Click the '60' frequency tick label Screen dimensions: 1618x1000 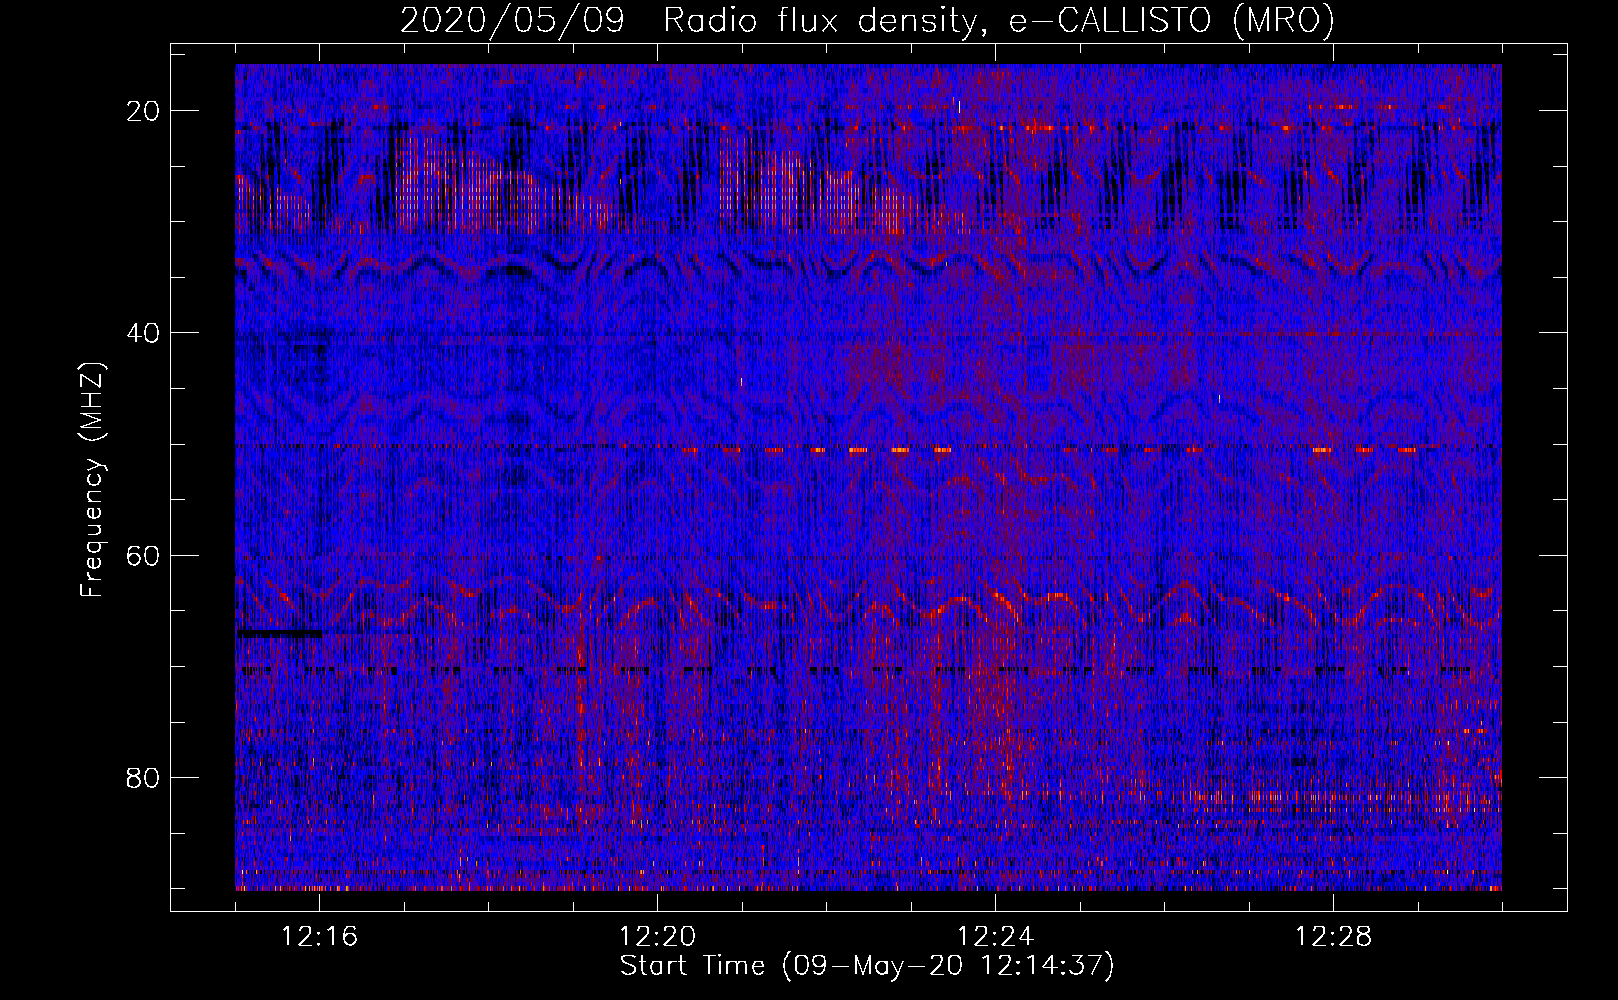click(x=144, y=555)
